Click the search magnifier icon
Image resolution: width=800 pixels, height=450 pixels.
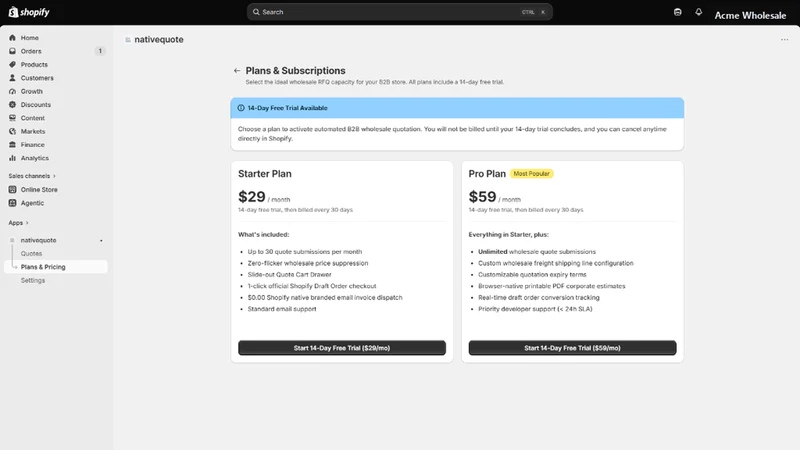coord(256,12)
